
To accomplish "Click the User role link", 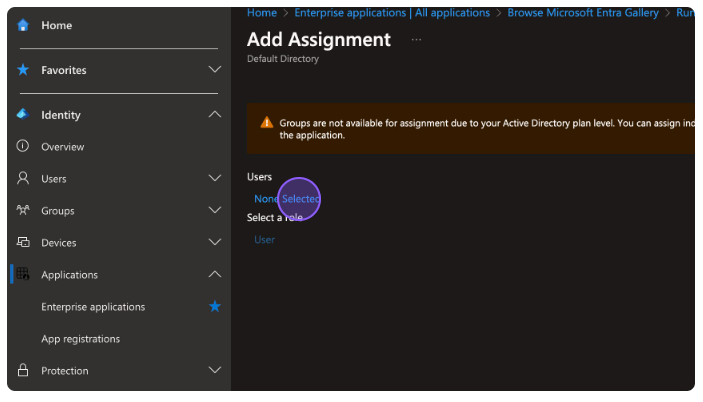I will click(x=264, y=240).
